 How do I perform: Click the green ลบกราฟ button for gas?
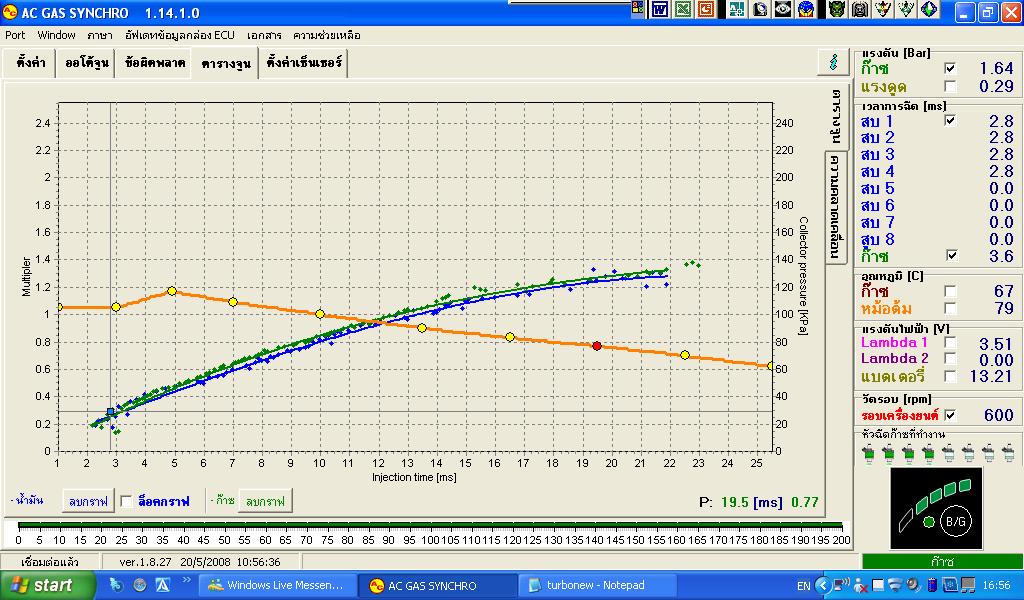(x=265, y=500)
